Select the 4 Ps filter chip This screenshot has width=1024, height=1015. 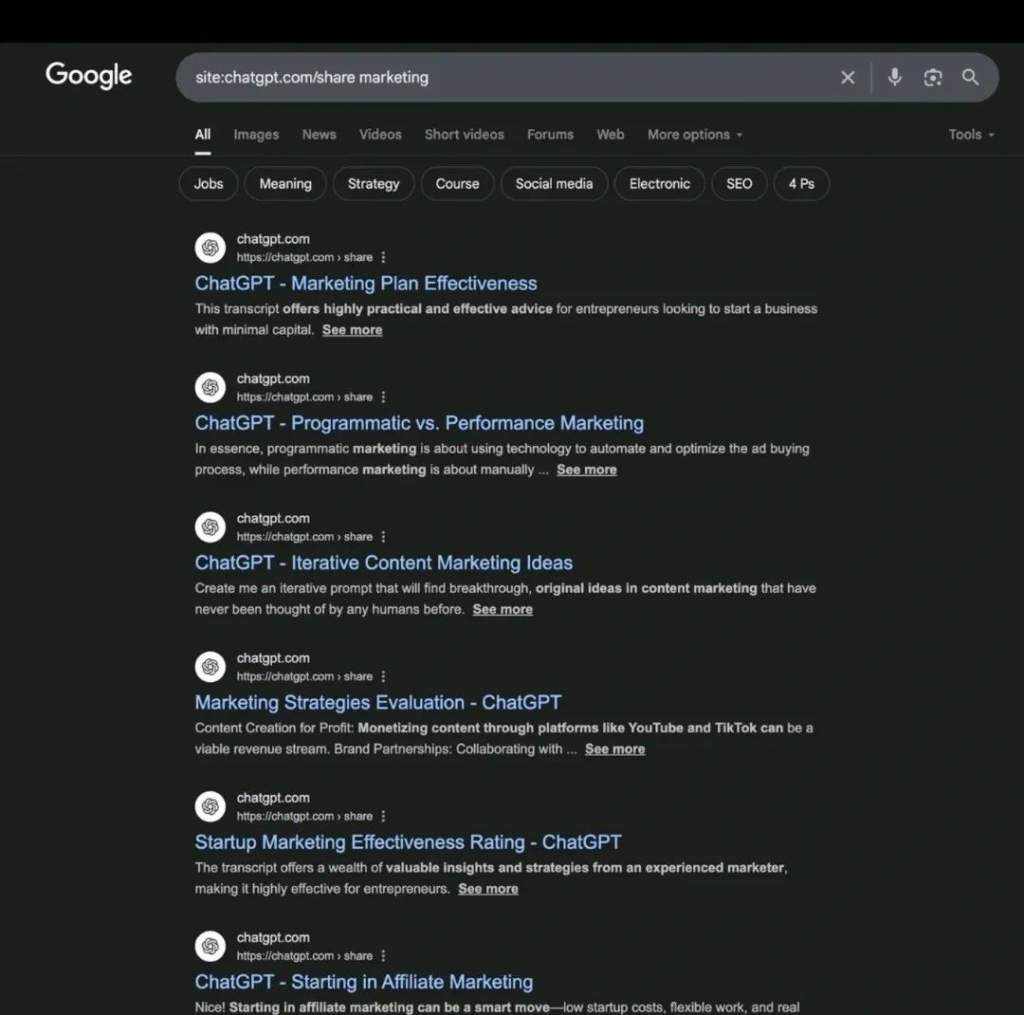(801, 184)
